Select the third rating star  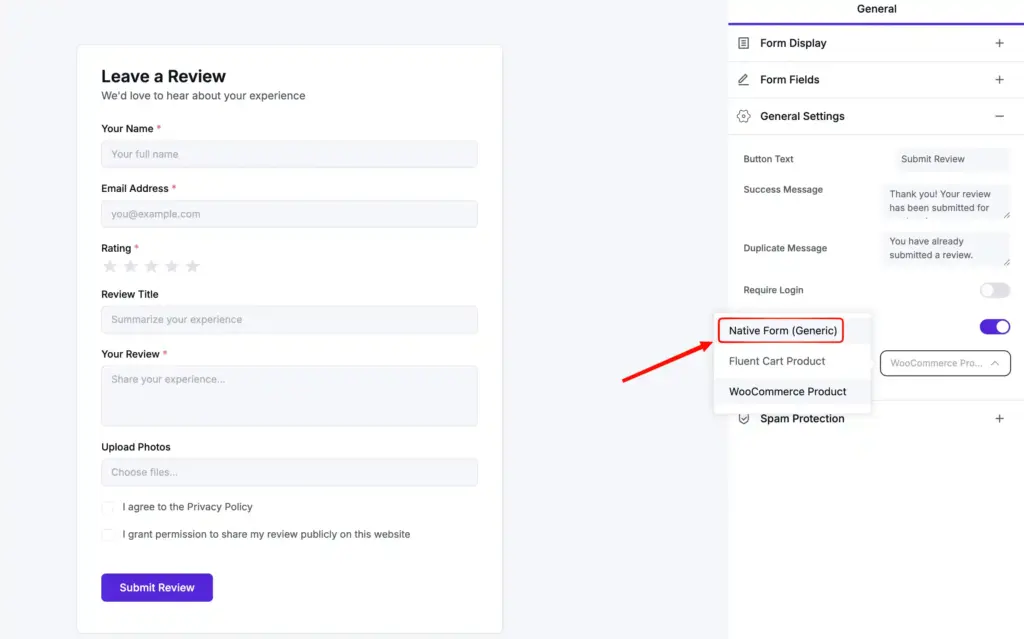150,266
